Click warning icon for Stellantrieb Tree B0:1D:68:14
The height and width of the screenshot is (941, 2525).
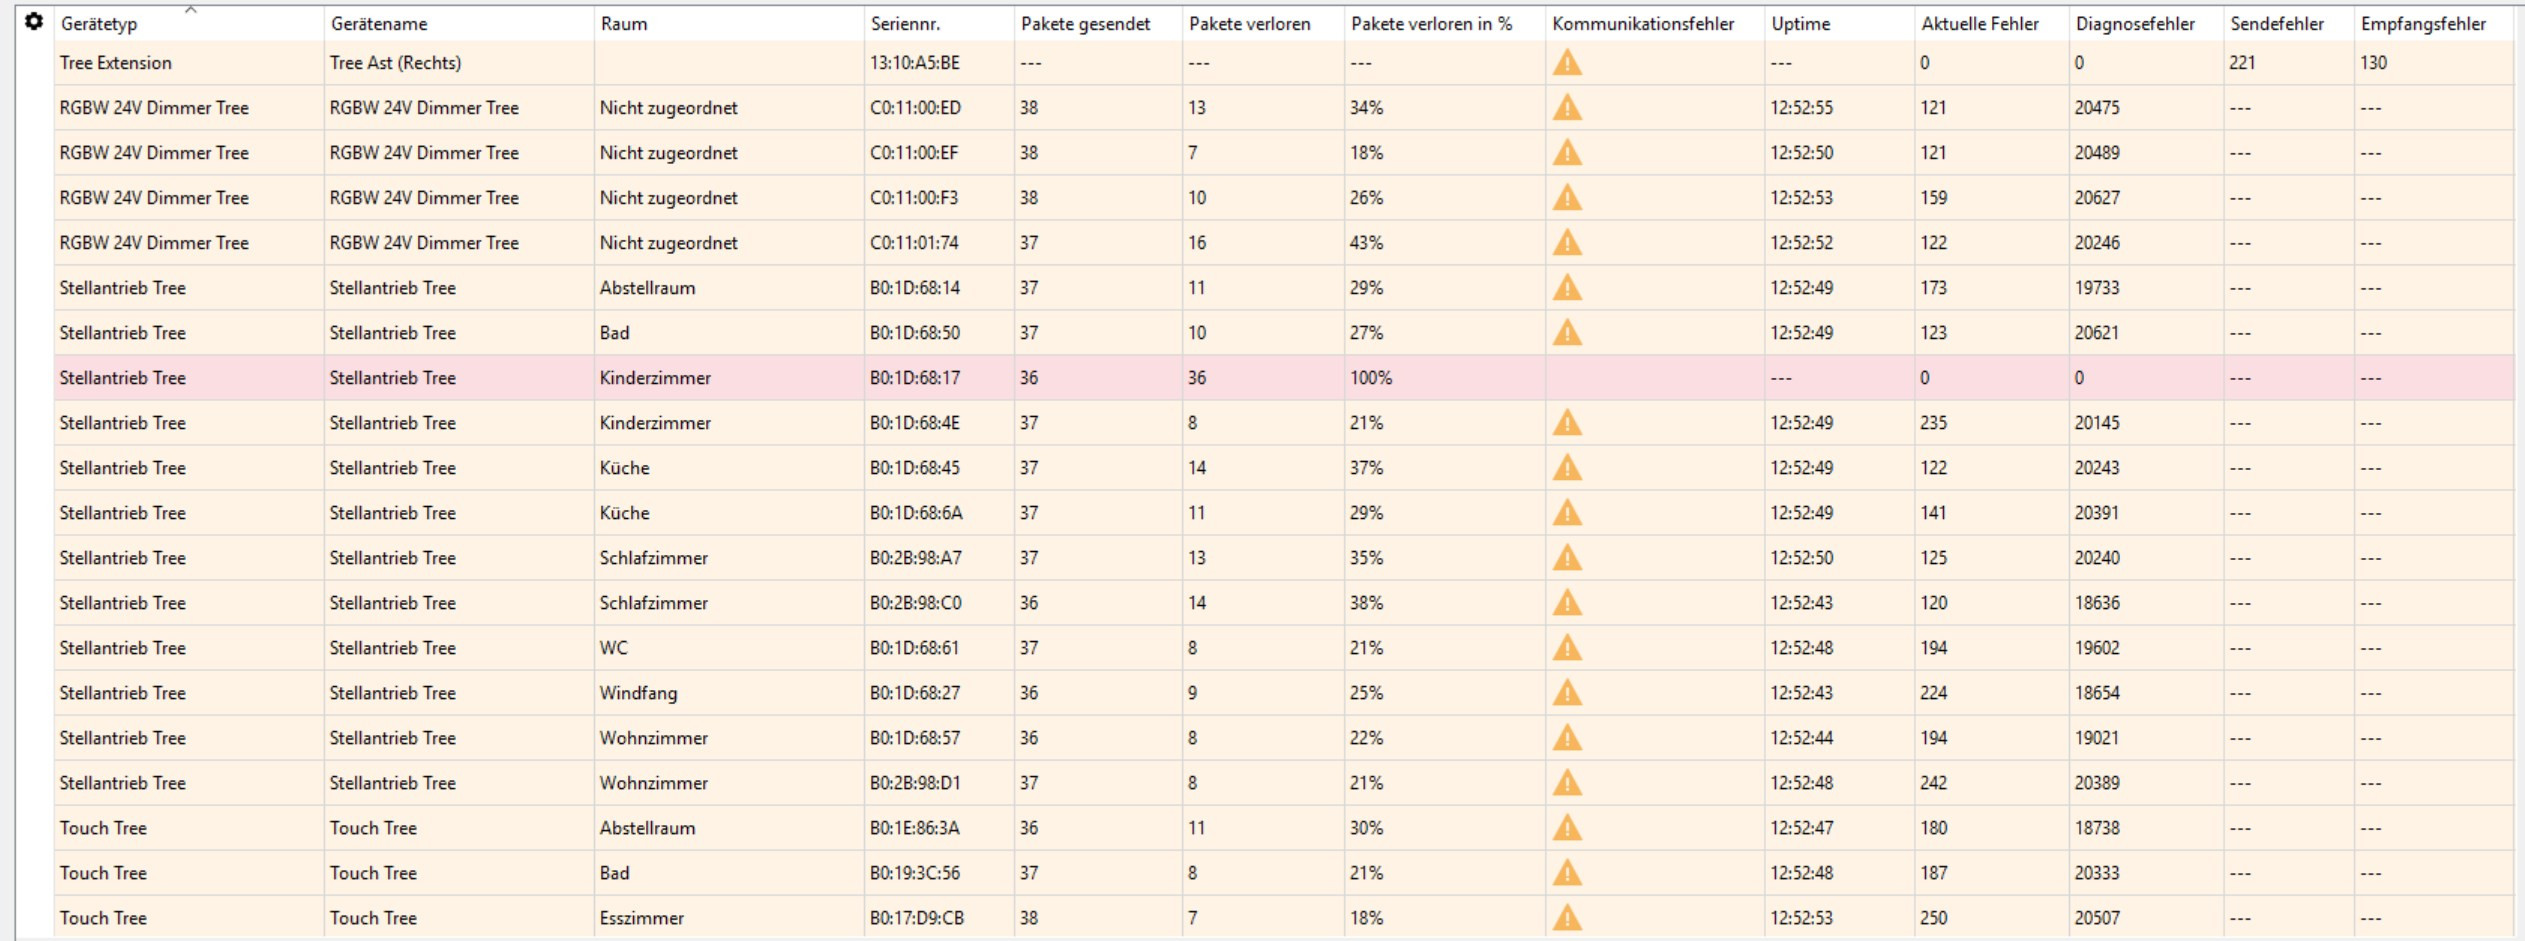(1567, 288)
